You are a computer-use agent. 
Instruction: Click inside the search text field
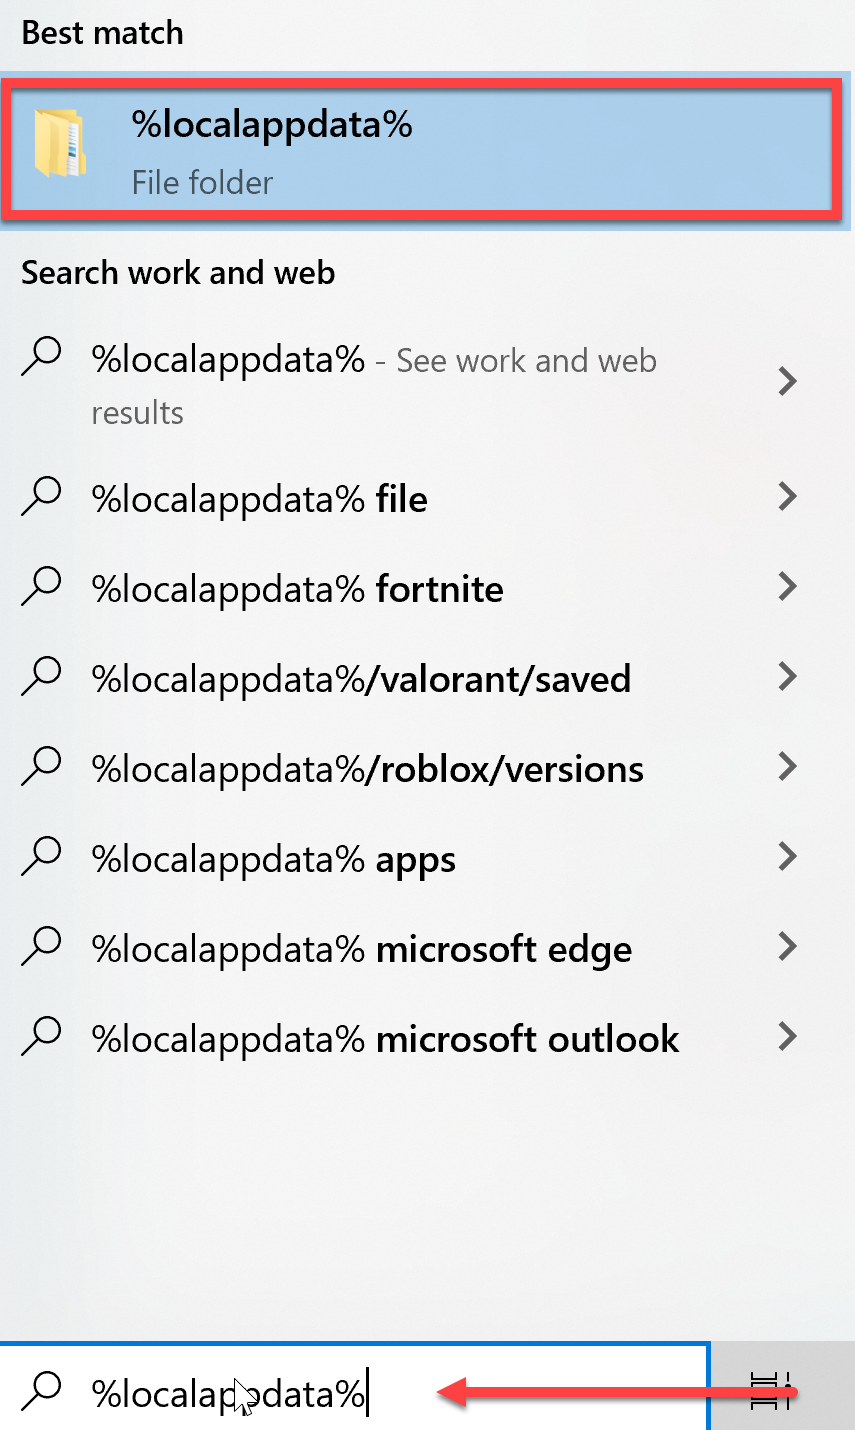pyautogui.click(x=354, y=1390)
